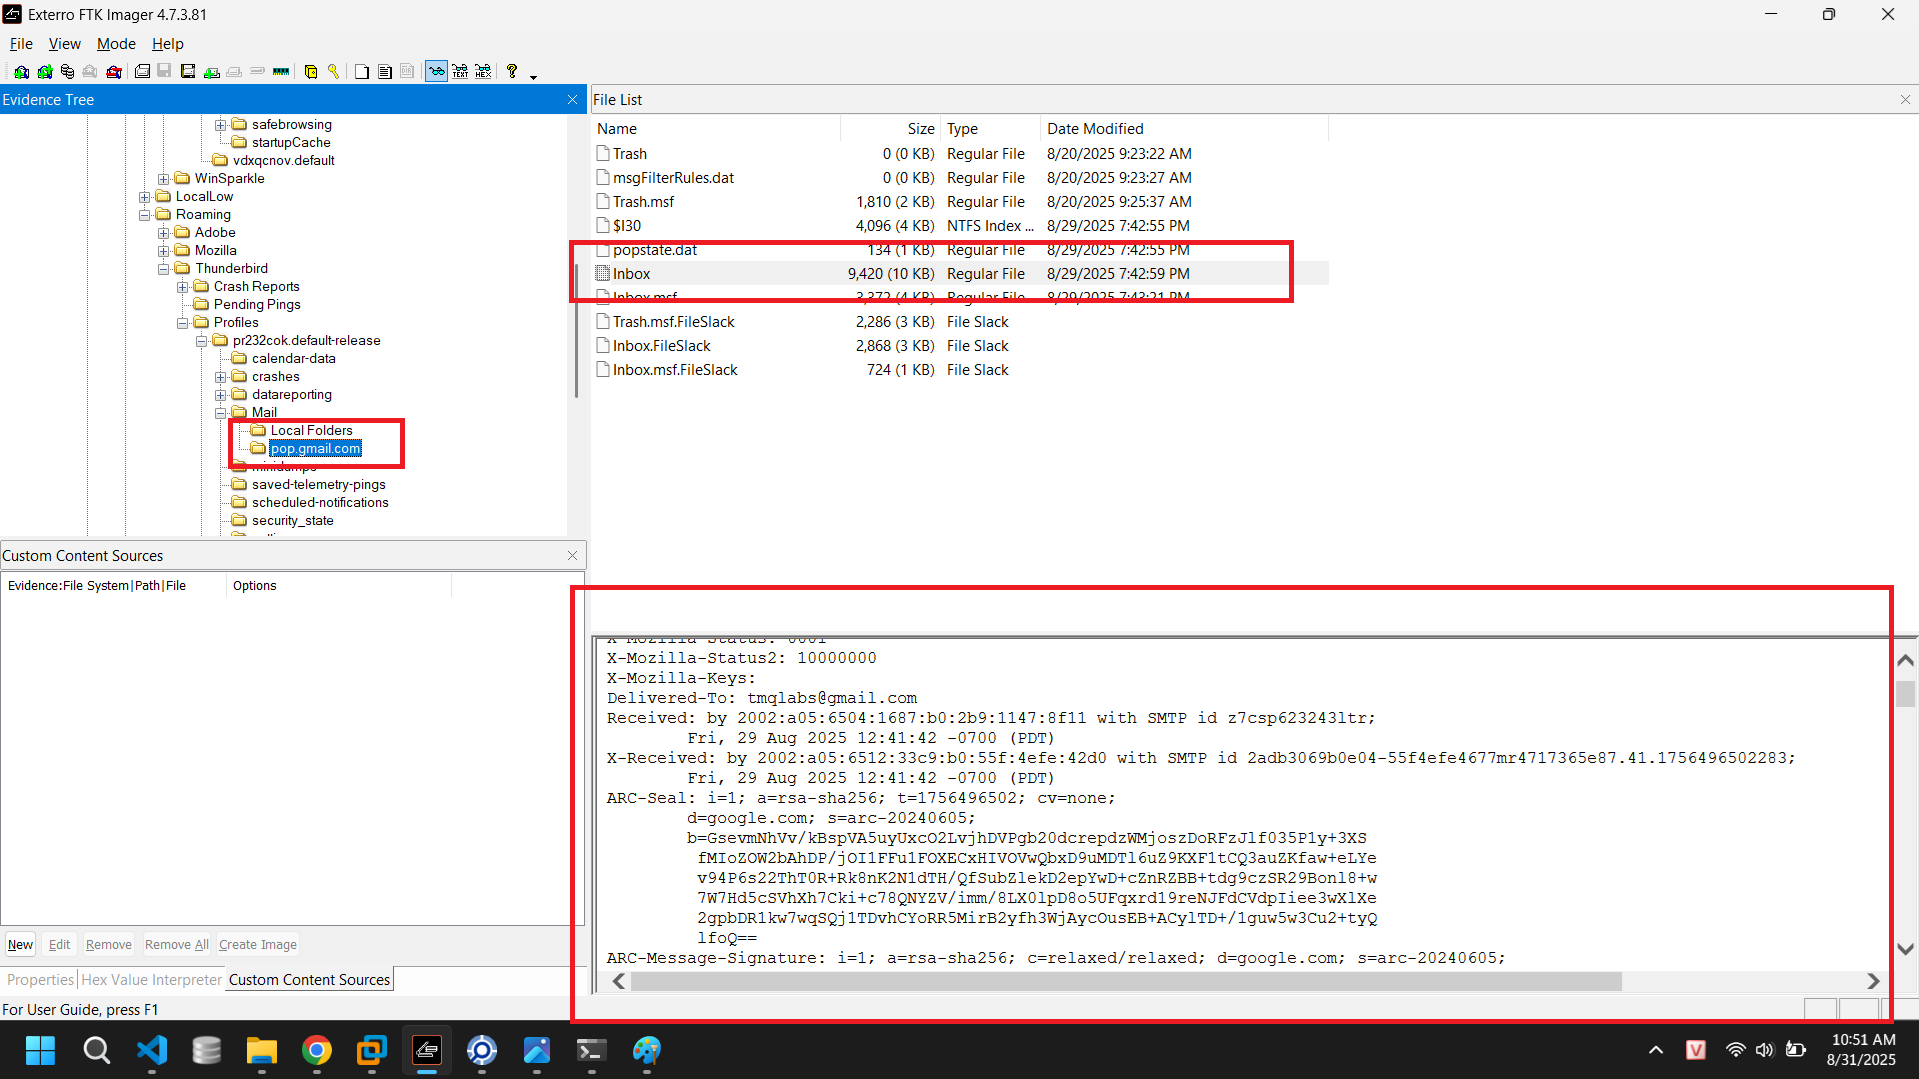Expand the Mozilla folder in Evidence Tree
Image resolution: width=1919 pixels, height=1079 pixels.
click(163, 251)
